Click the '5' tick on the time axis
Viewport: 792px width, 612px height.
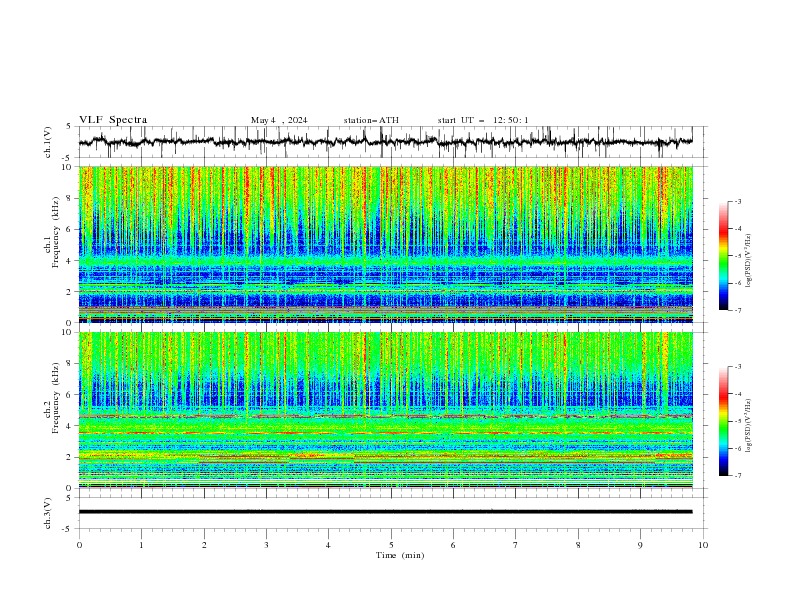click(391, 545)
